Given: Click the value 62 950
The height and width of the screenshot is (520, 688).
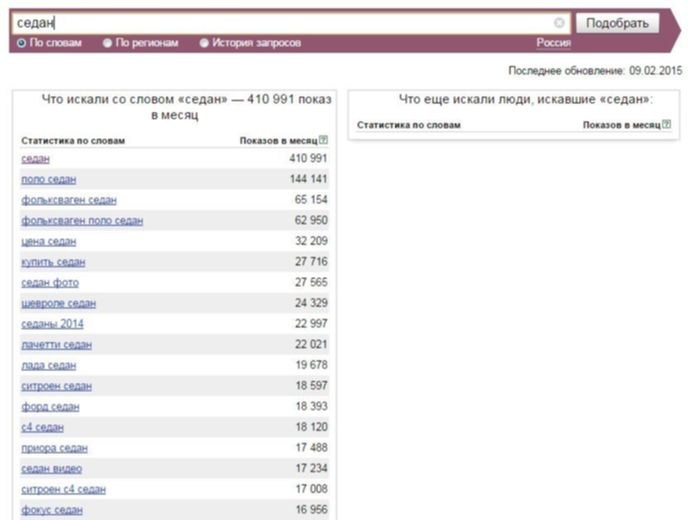Looking at the screenshot, I should (311, 220).
